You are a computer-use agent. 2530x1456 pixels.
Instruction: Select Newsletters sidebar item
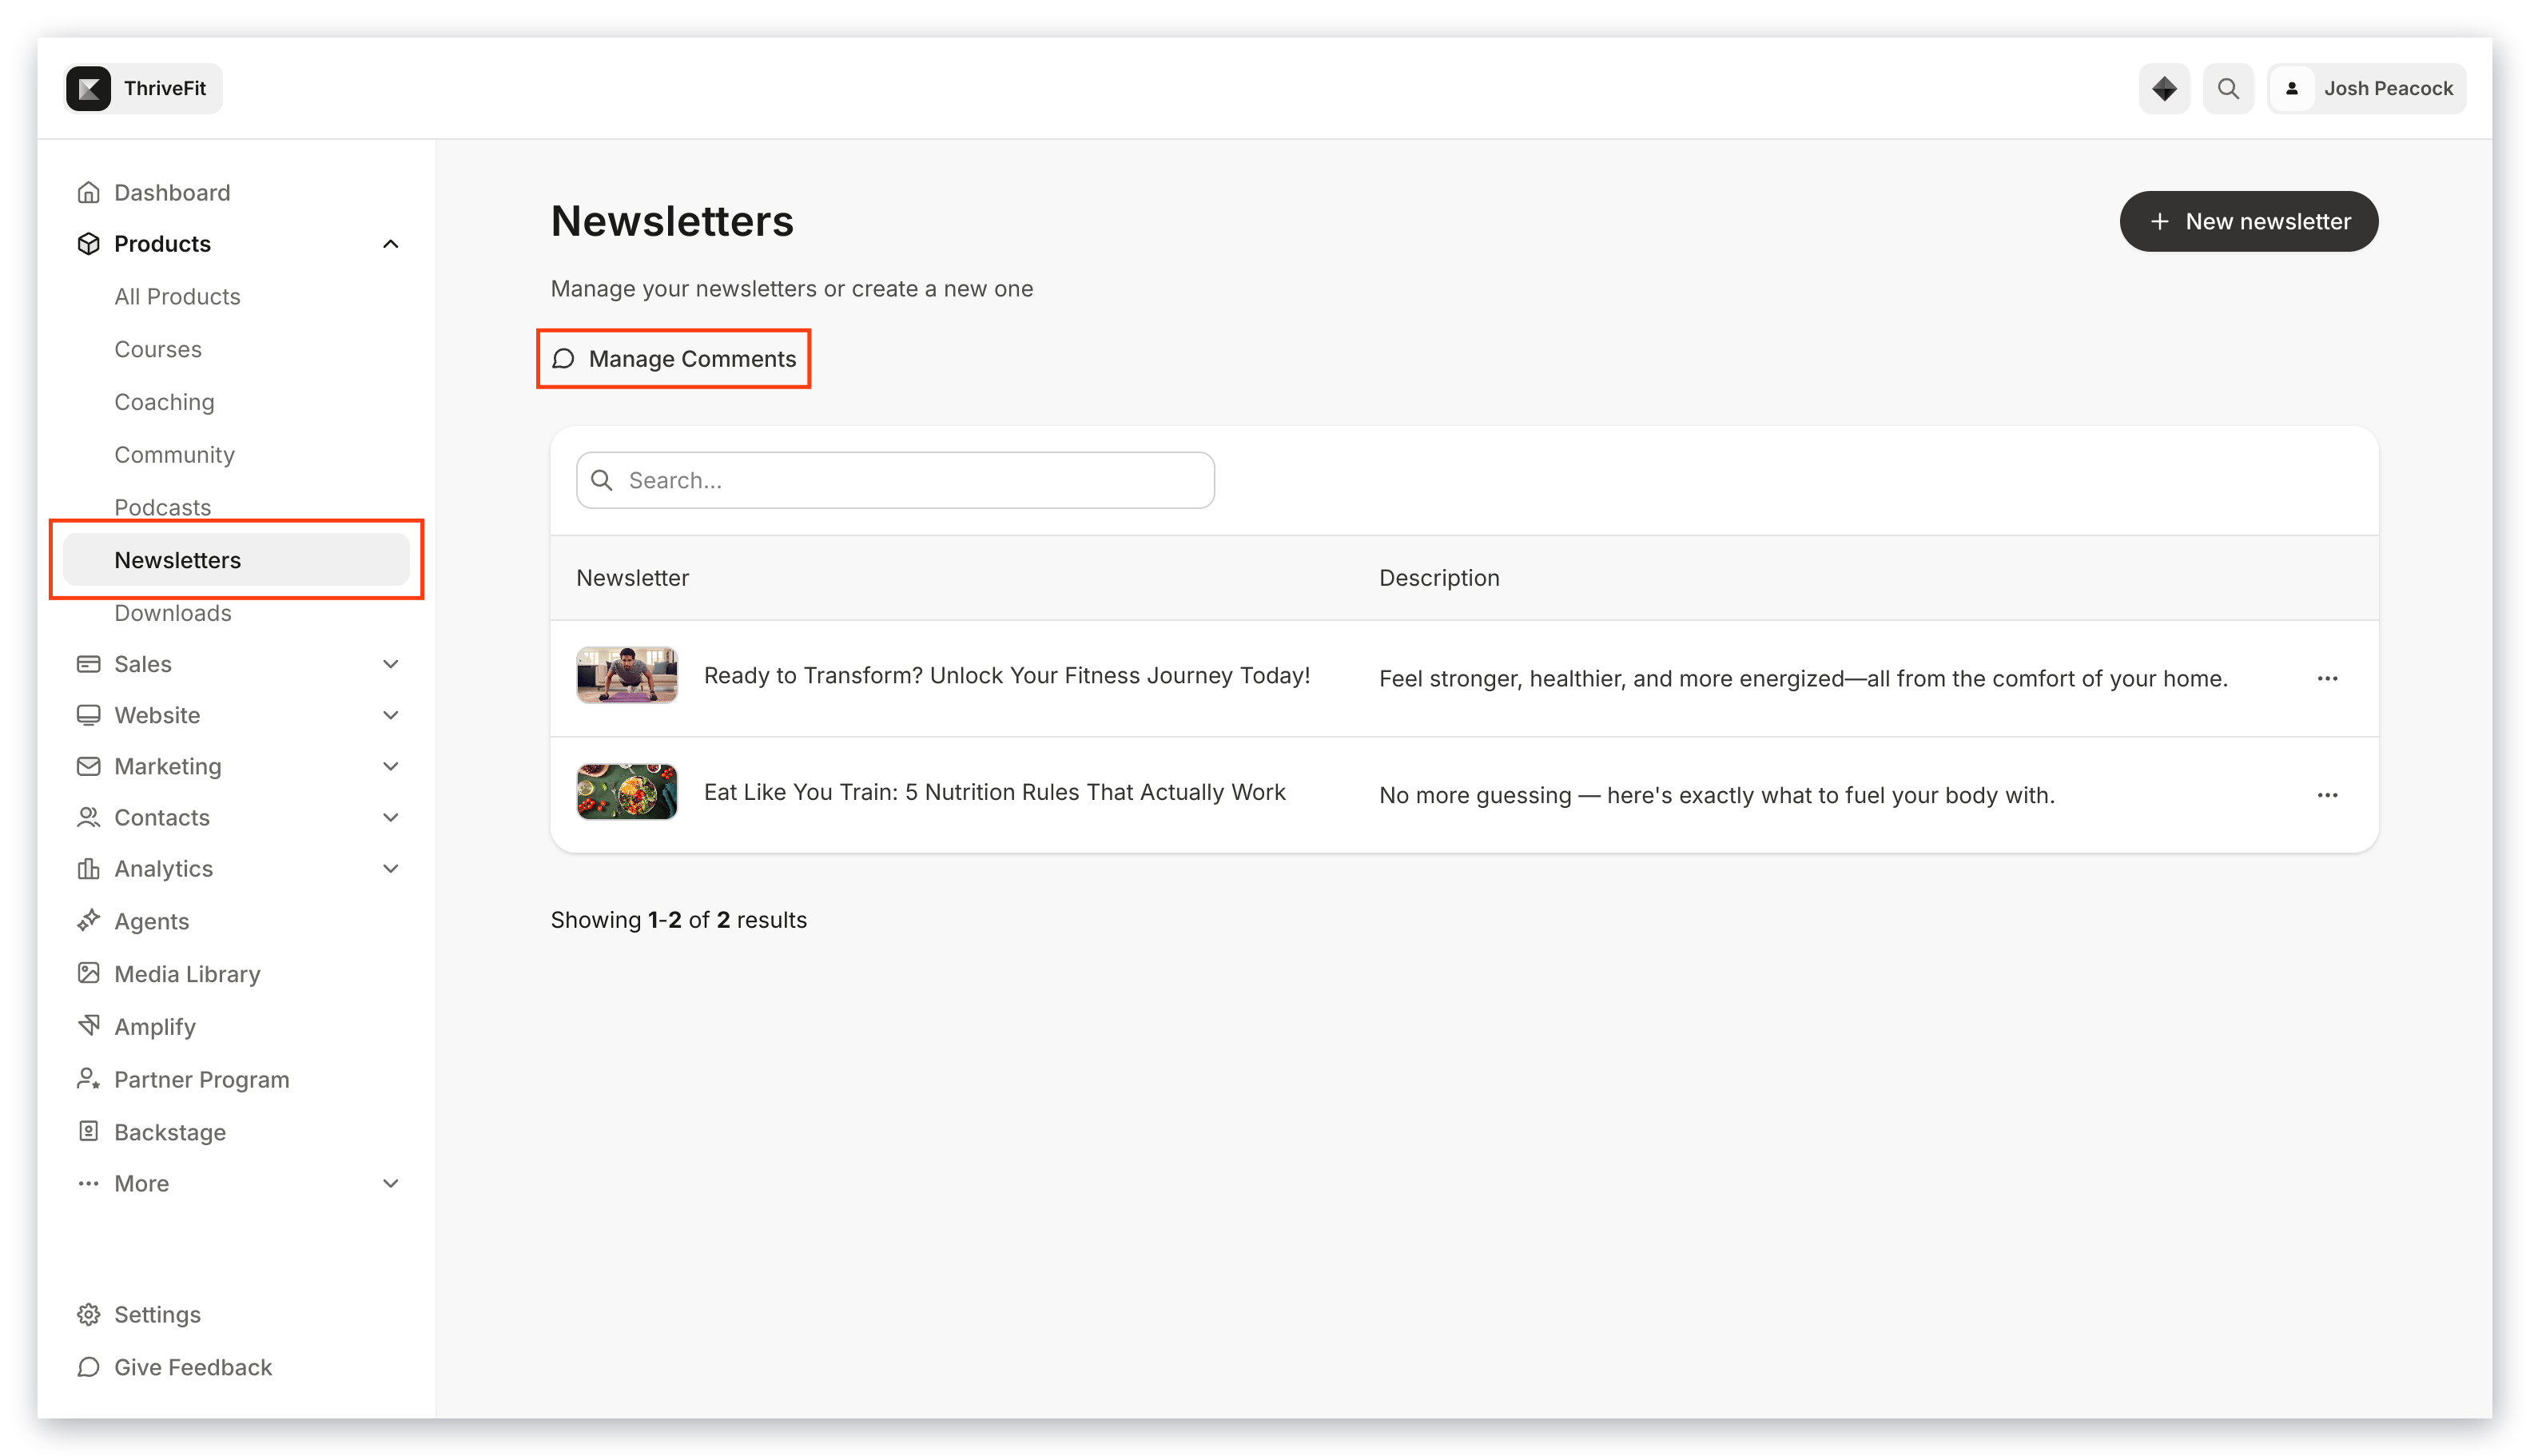tap(236, 560)
